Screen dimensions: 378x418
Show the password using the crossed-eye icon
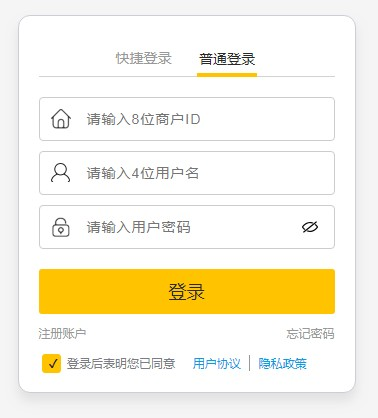310,227
